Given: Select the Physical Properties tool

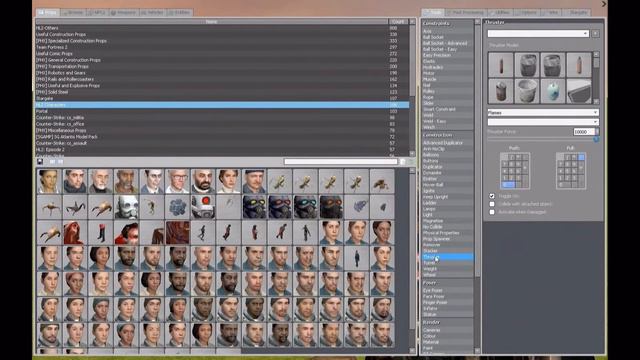Looking at the screenshot, I should pyautogui.click(x=447, y=233).
